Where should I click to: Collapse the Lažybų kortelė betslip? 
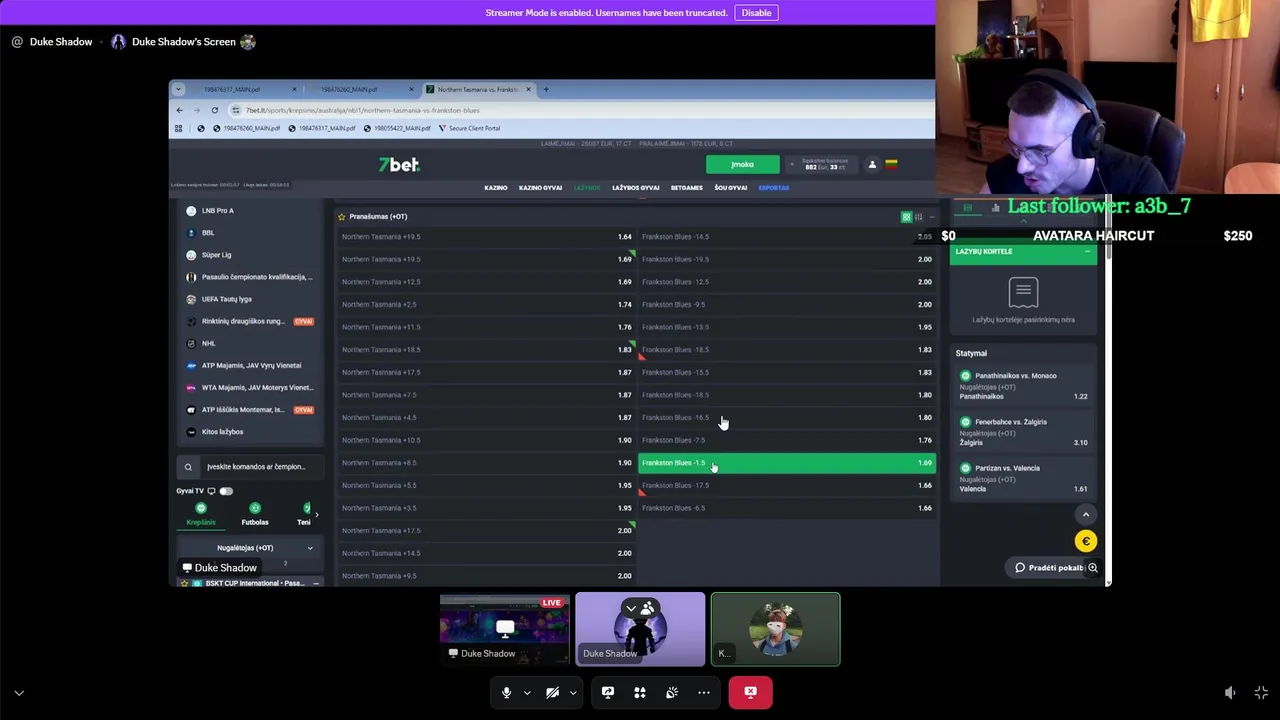click(x=1087, y=252)
